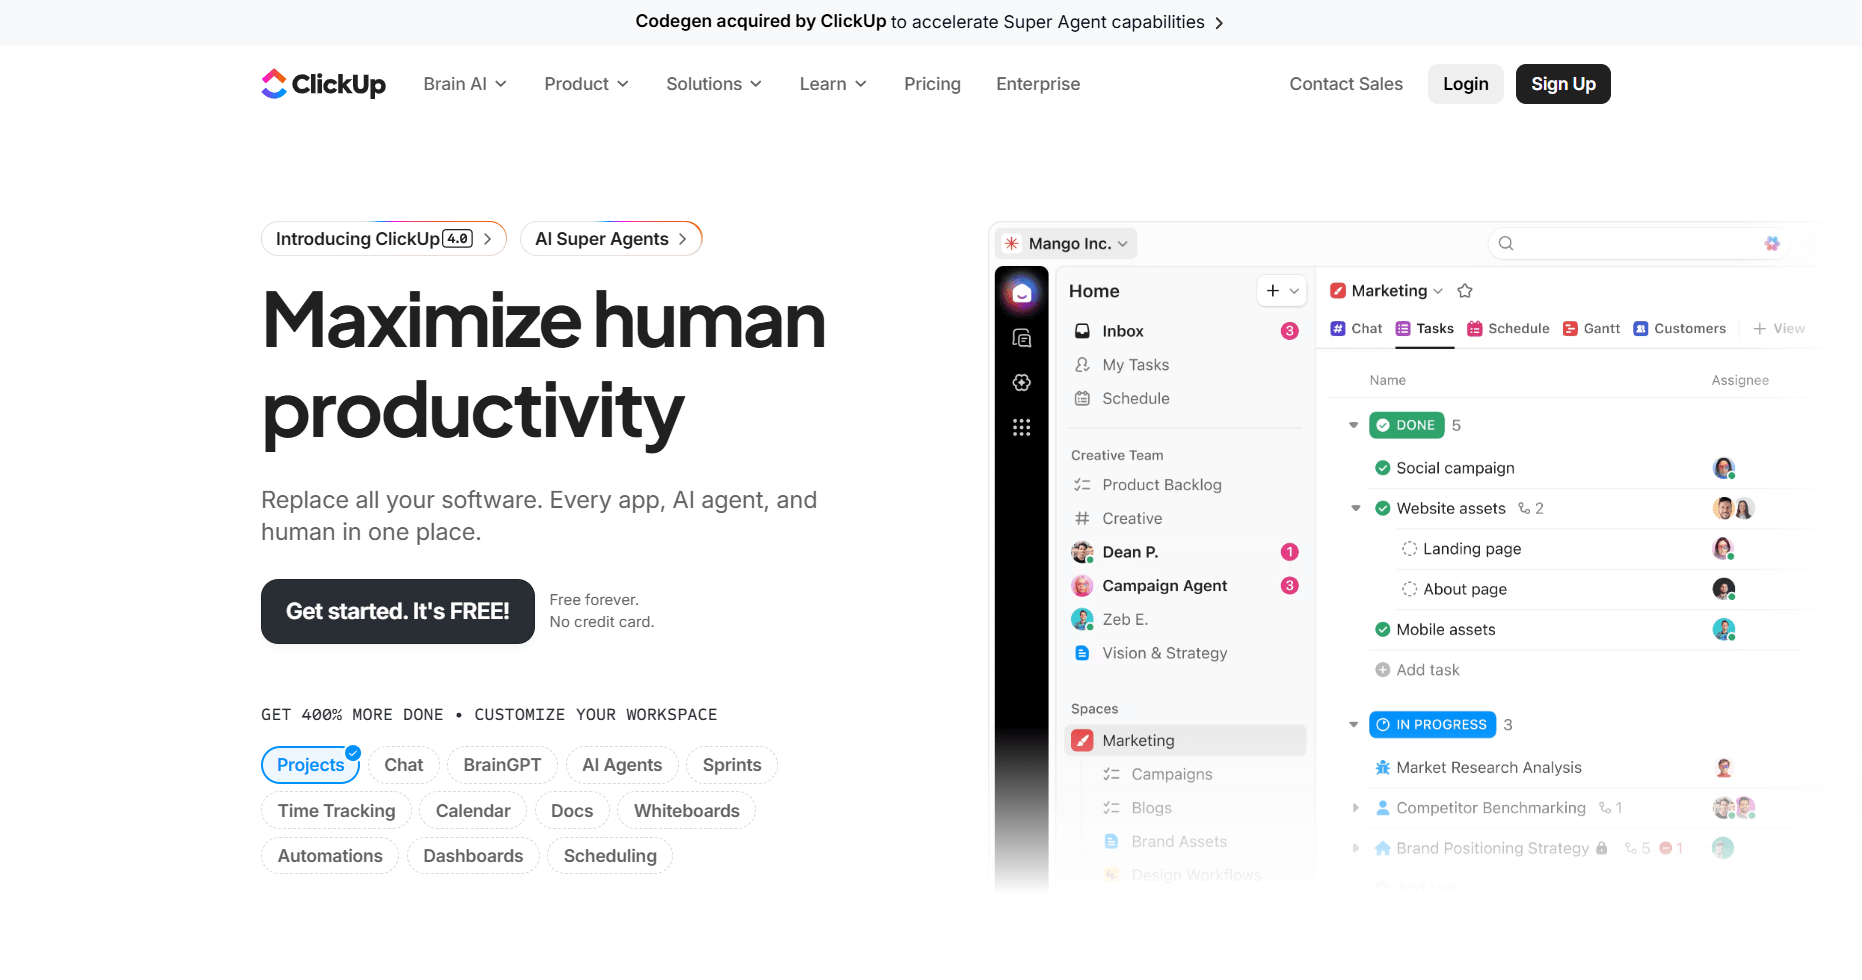Viewport: 1862px width, 980px height.
Task: Select the Projects feature chip
Action: 310,765
